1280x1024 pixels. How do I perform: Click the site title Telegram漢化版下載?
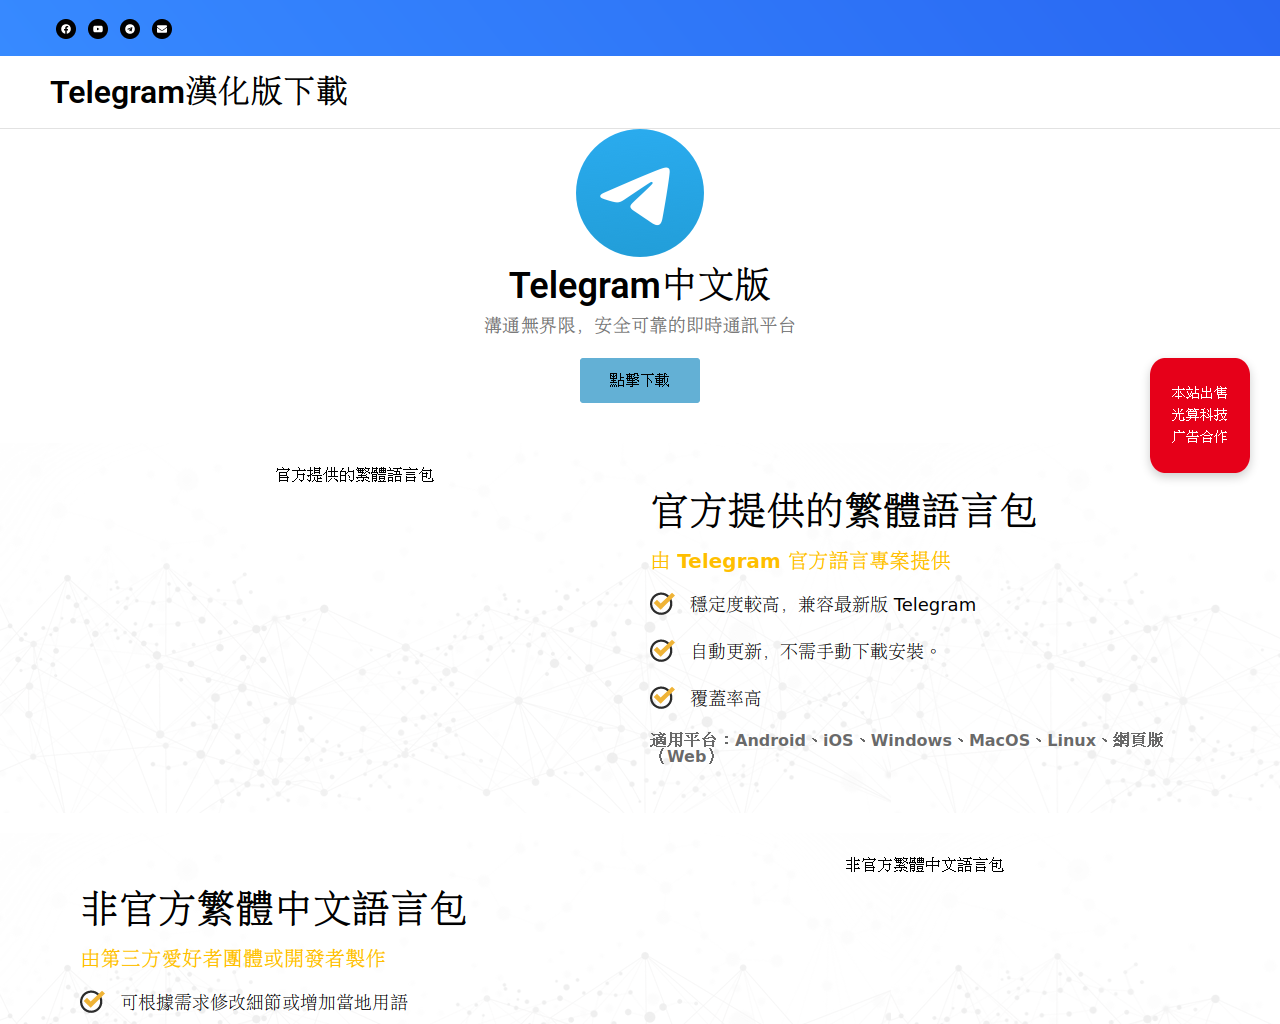tap(199, 92)
